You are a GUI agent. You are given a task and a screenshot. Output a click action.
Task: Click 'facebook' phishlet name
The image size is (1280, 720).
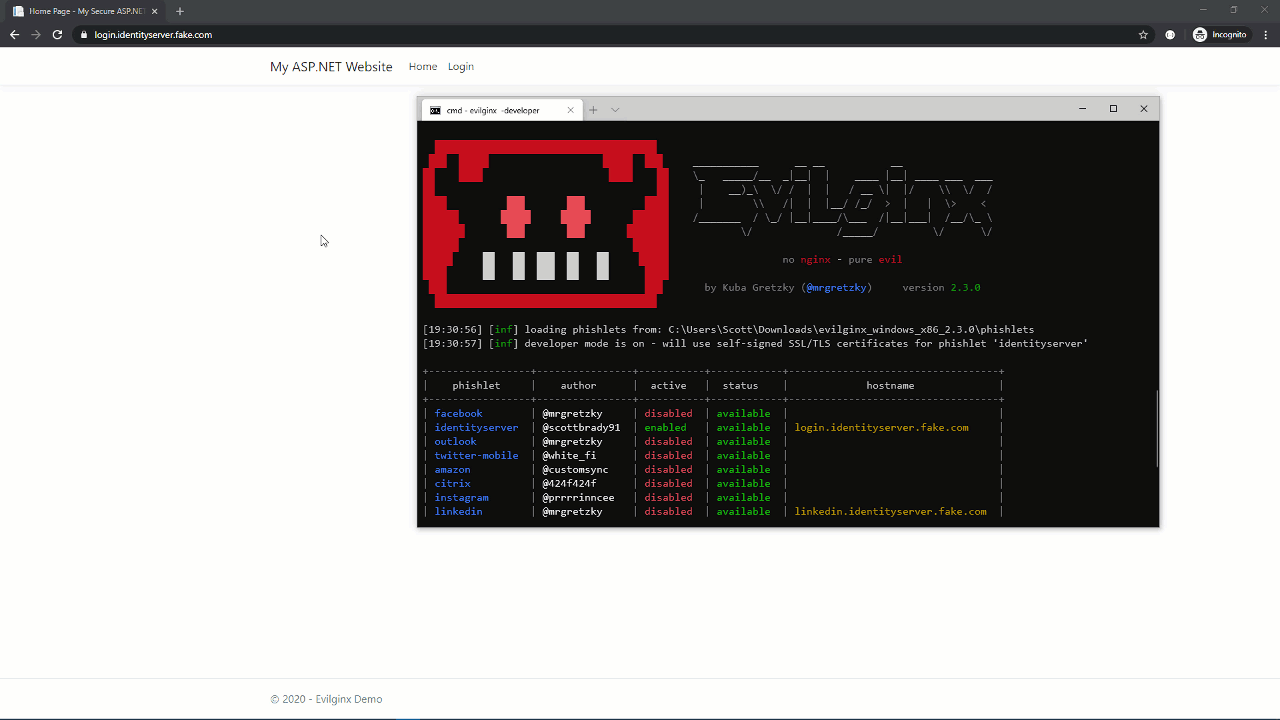pos(458,413)
